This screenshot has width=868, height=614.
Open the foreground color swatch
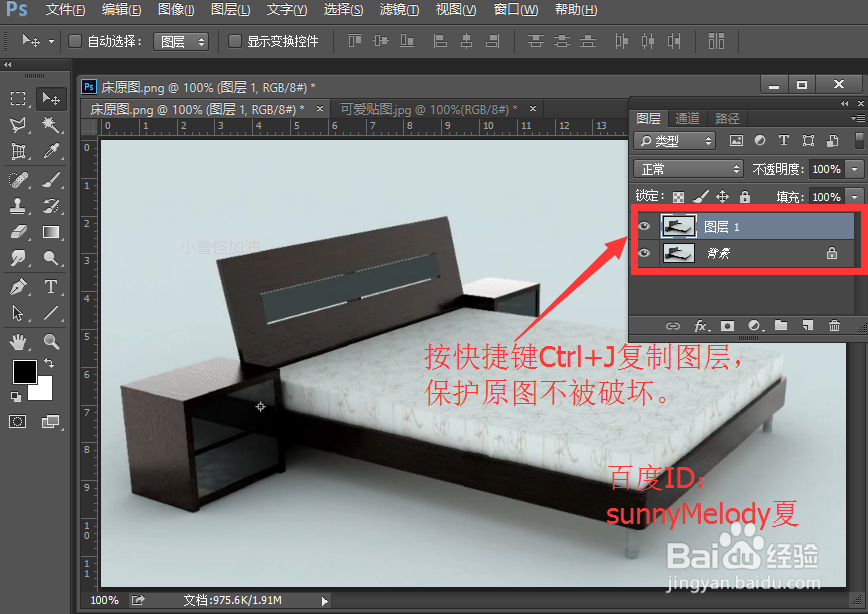[x=24, y=371]
